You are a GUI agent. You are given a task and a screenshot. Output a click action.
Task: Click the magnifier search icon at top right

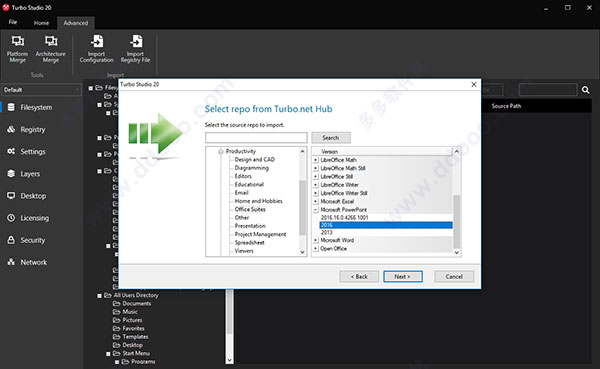(x=585, y=90)
